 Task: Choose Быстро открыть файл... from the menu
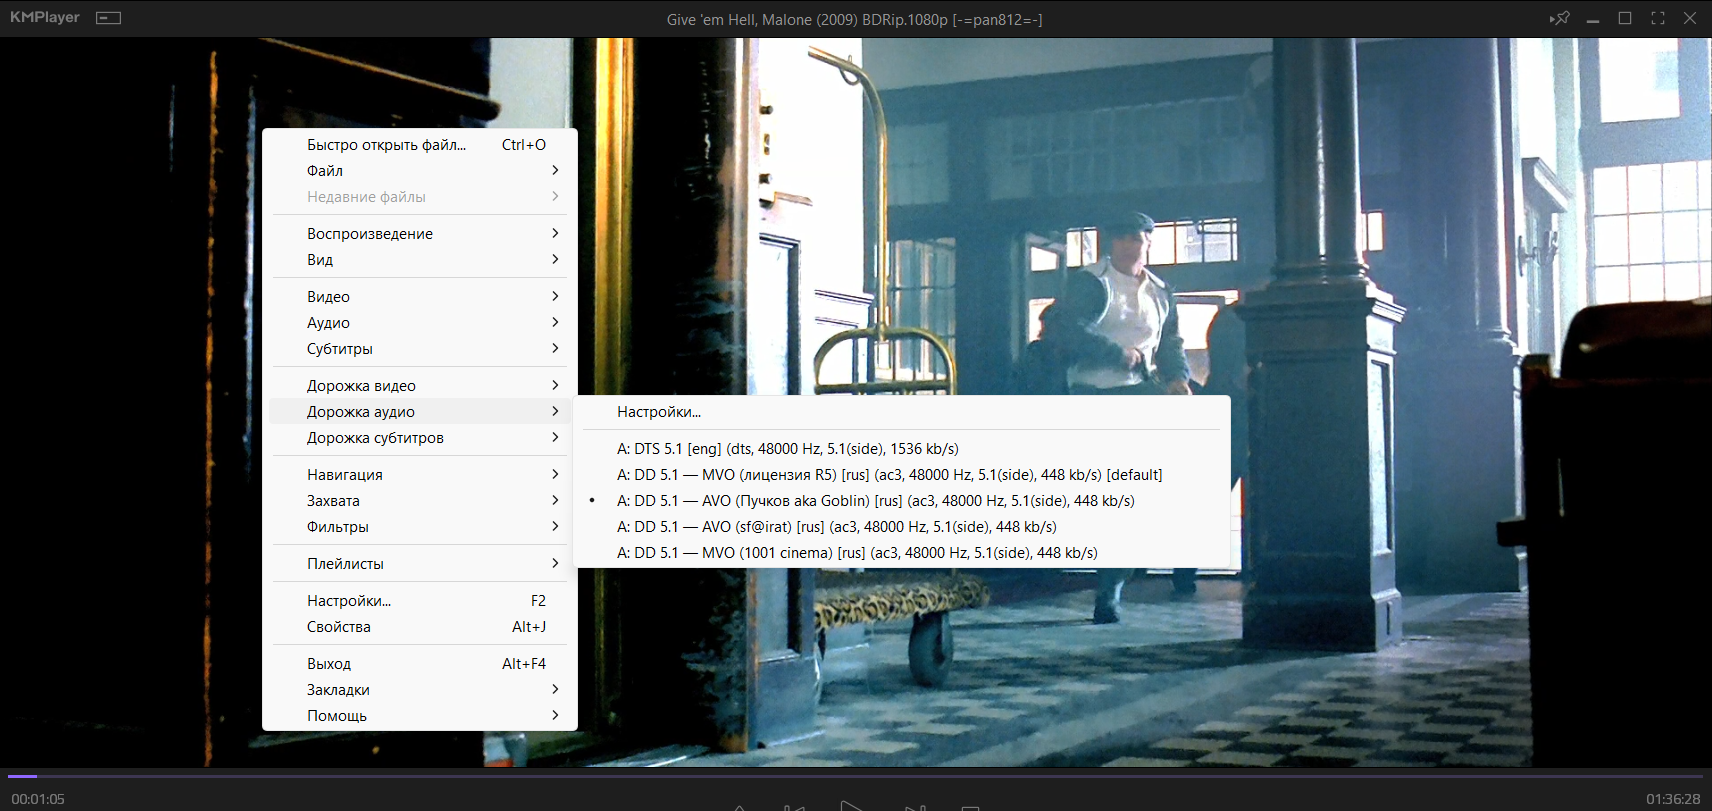click(420, 145)
